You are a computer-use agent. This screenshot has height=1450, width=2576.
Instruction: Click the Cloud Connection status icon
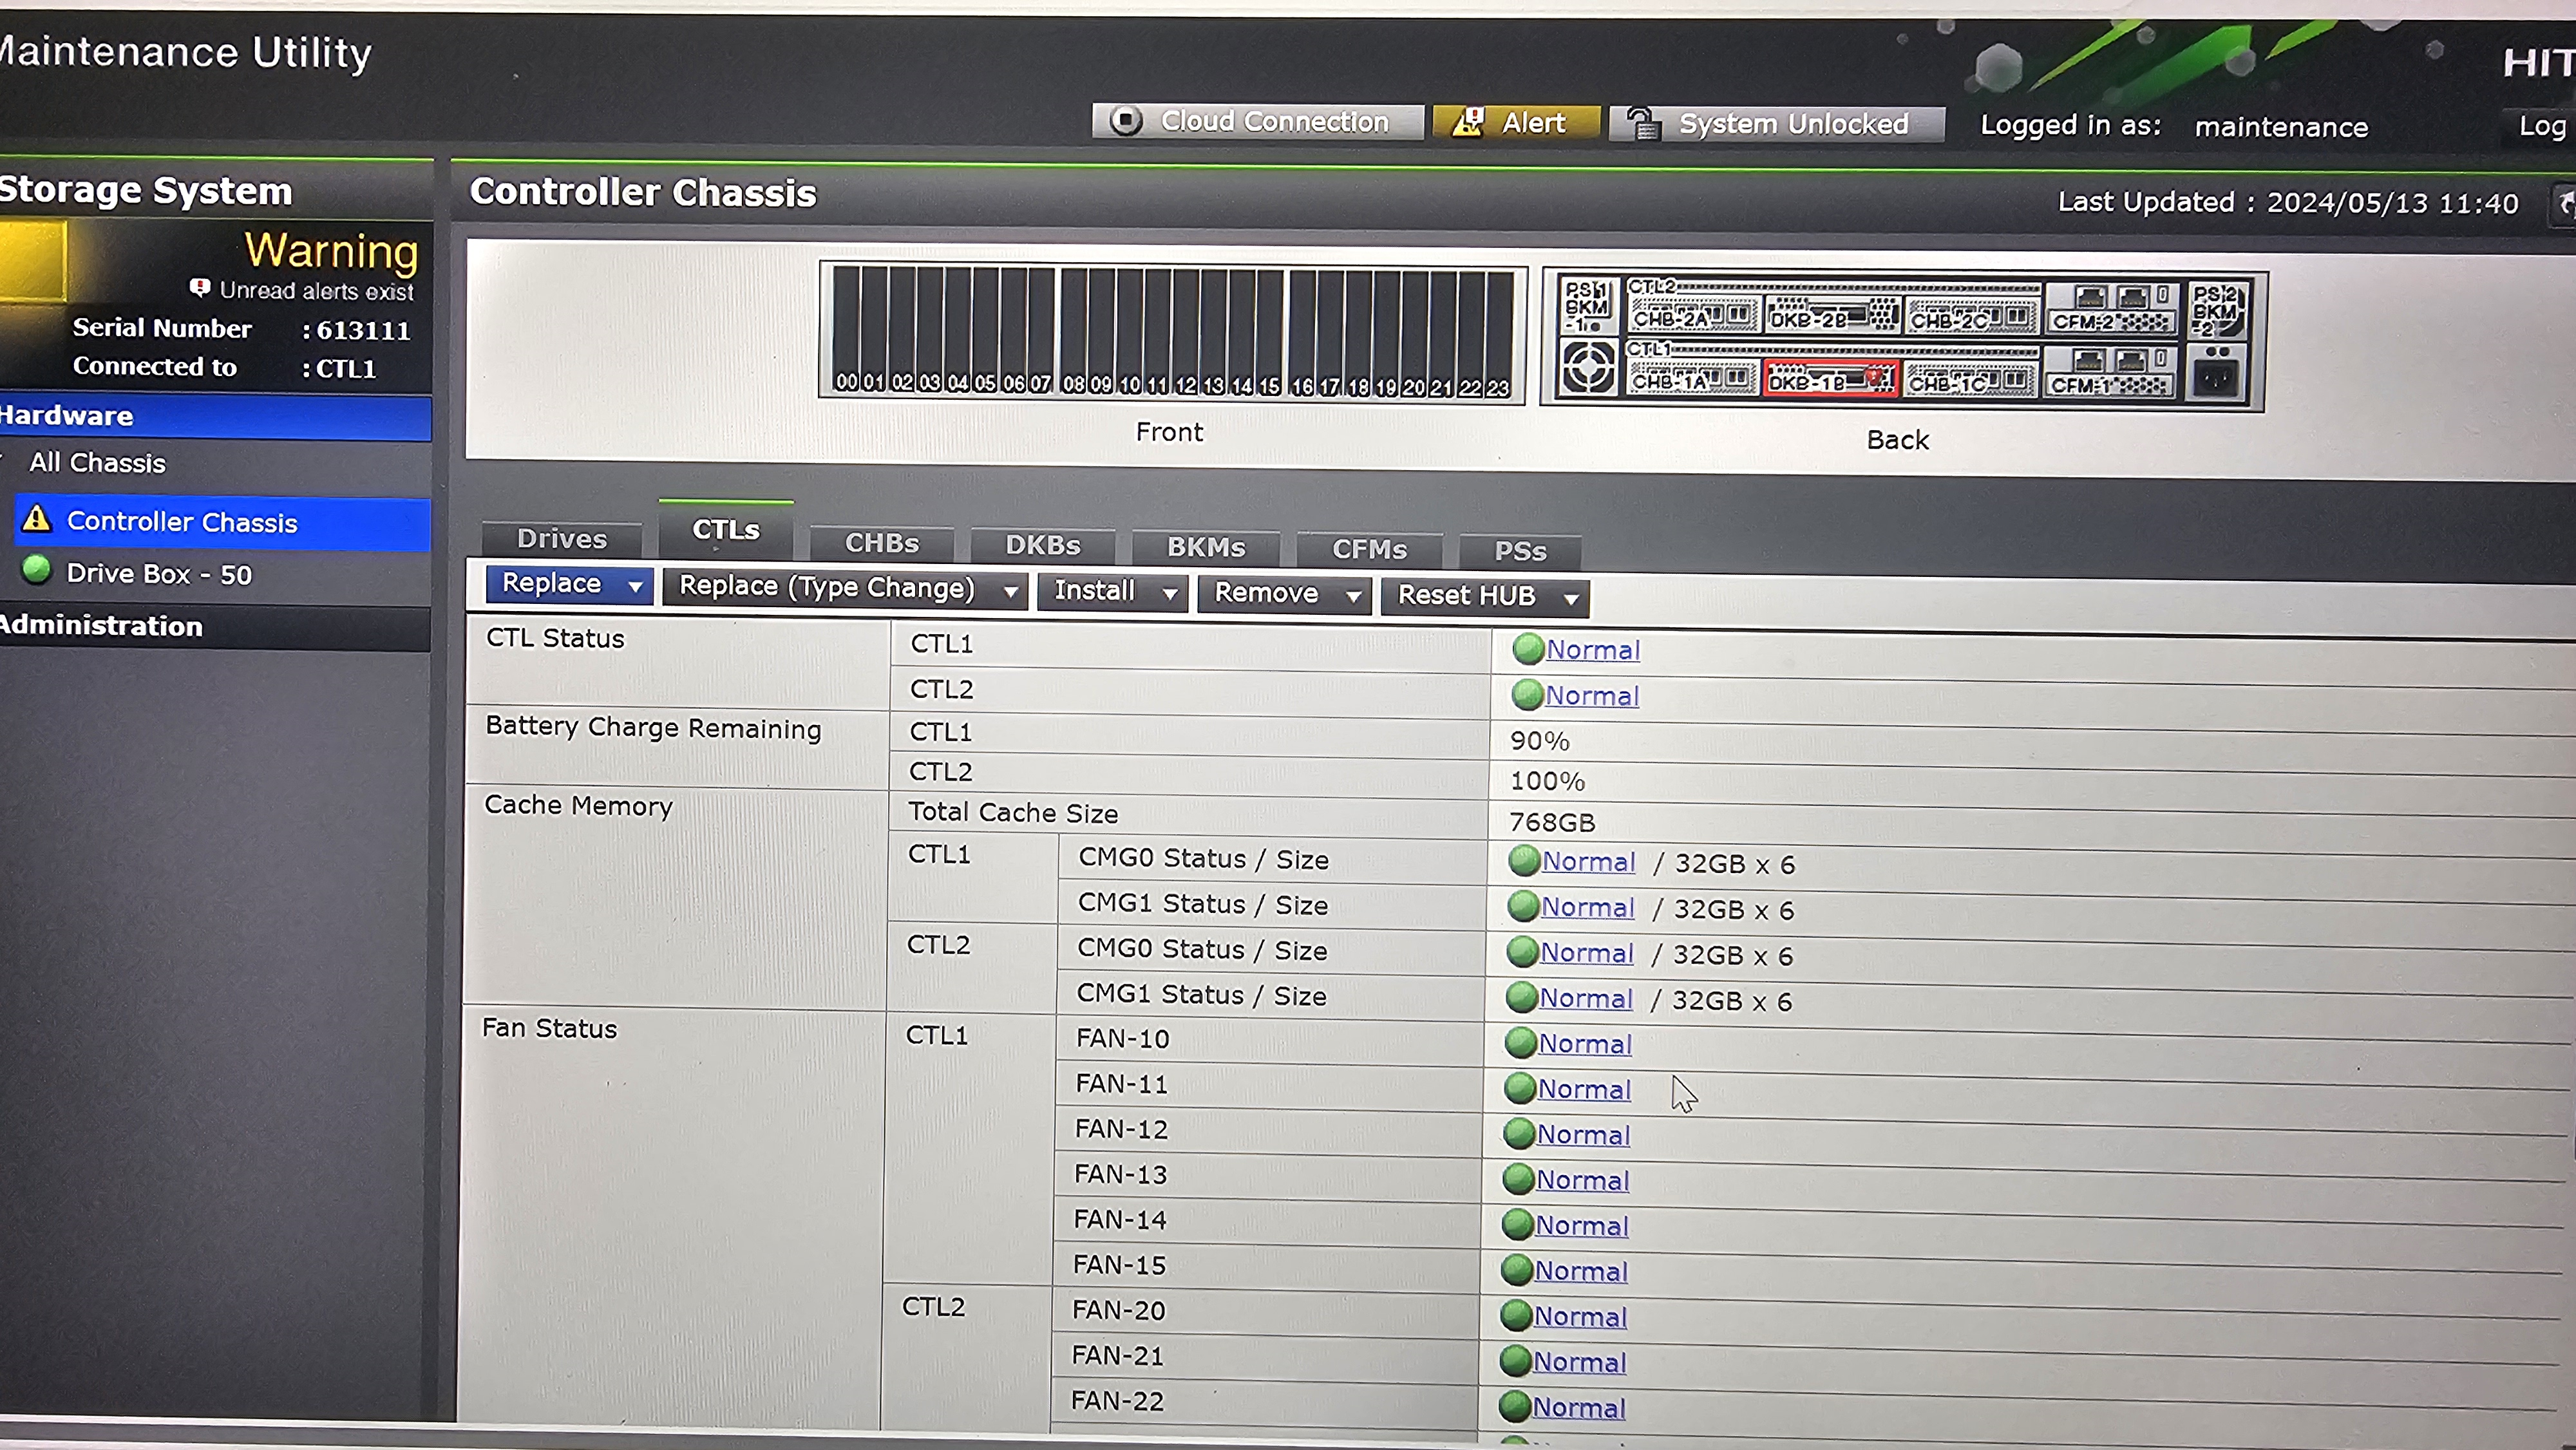[1126, 121]
